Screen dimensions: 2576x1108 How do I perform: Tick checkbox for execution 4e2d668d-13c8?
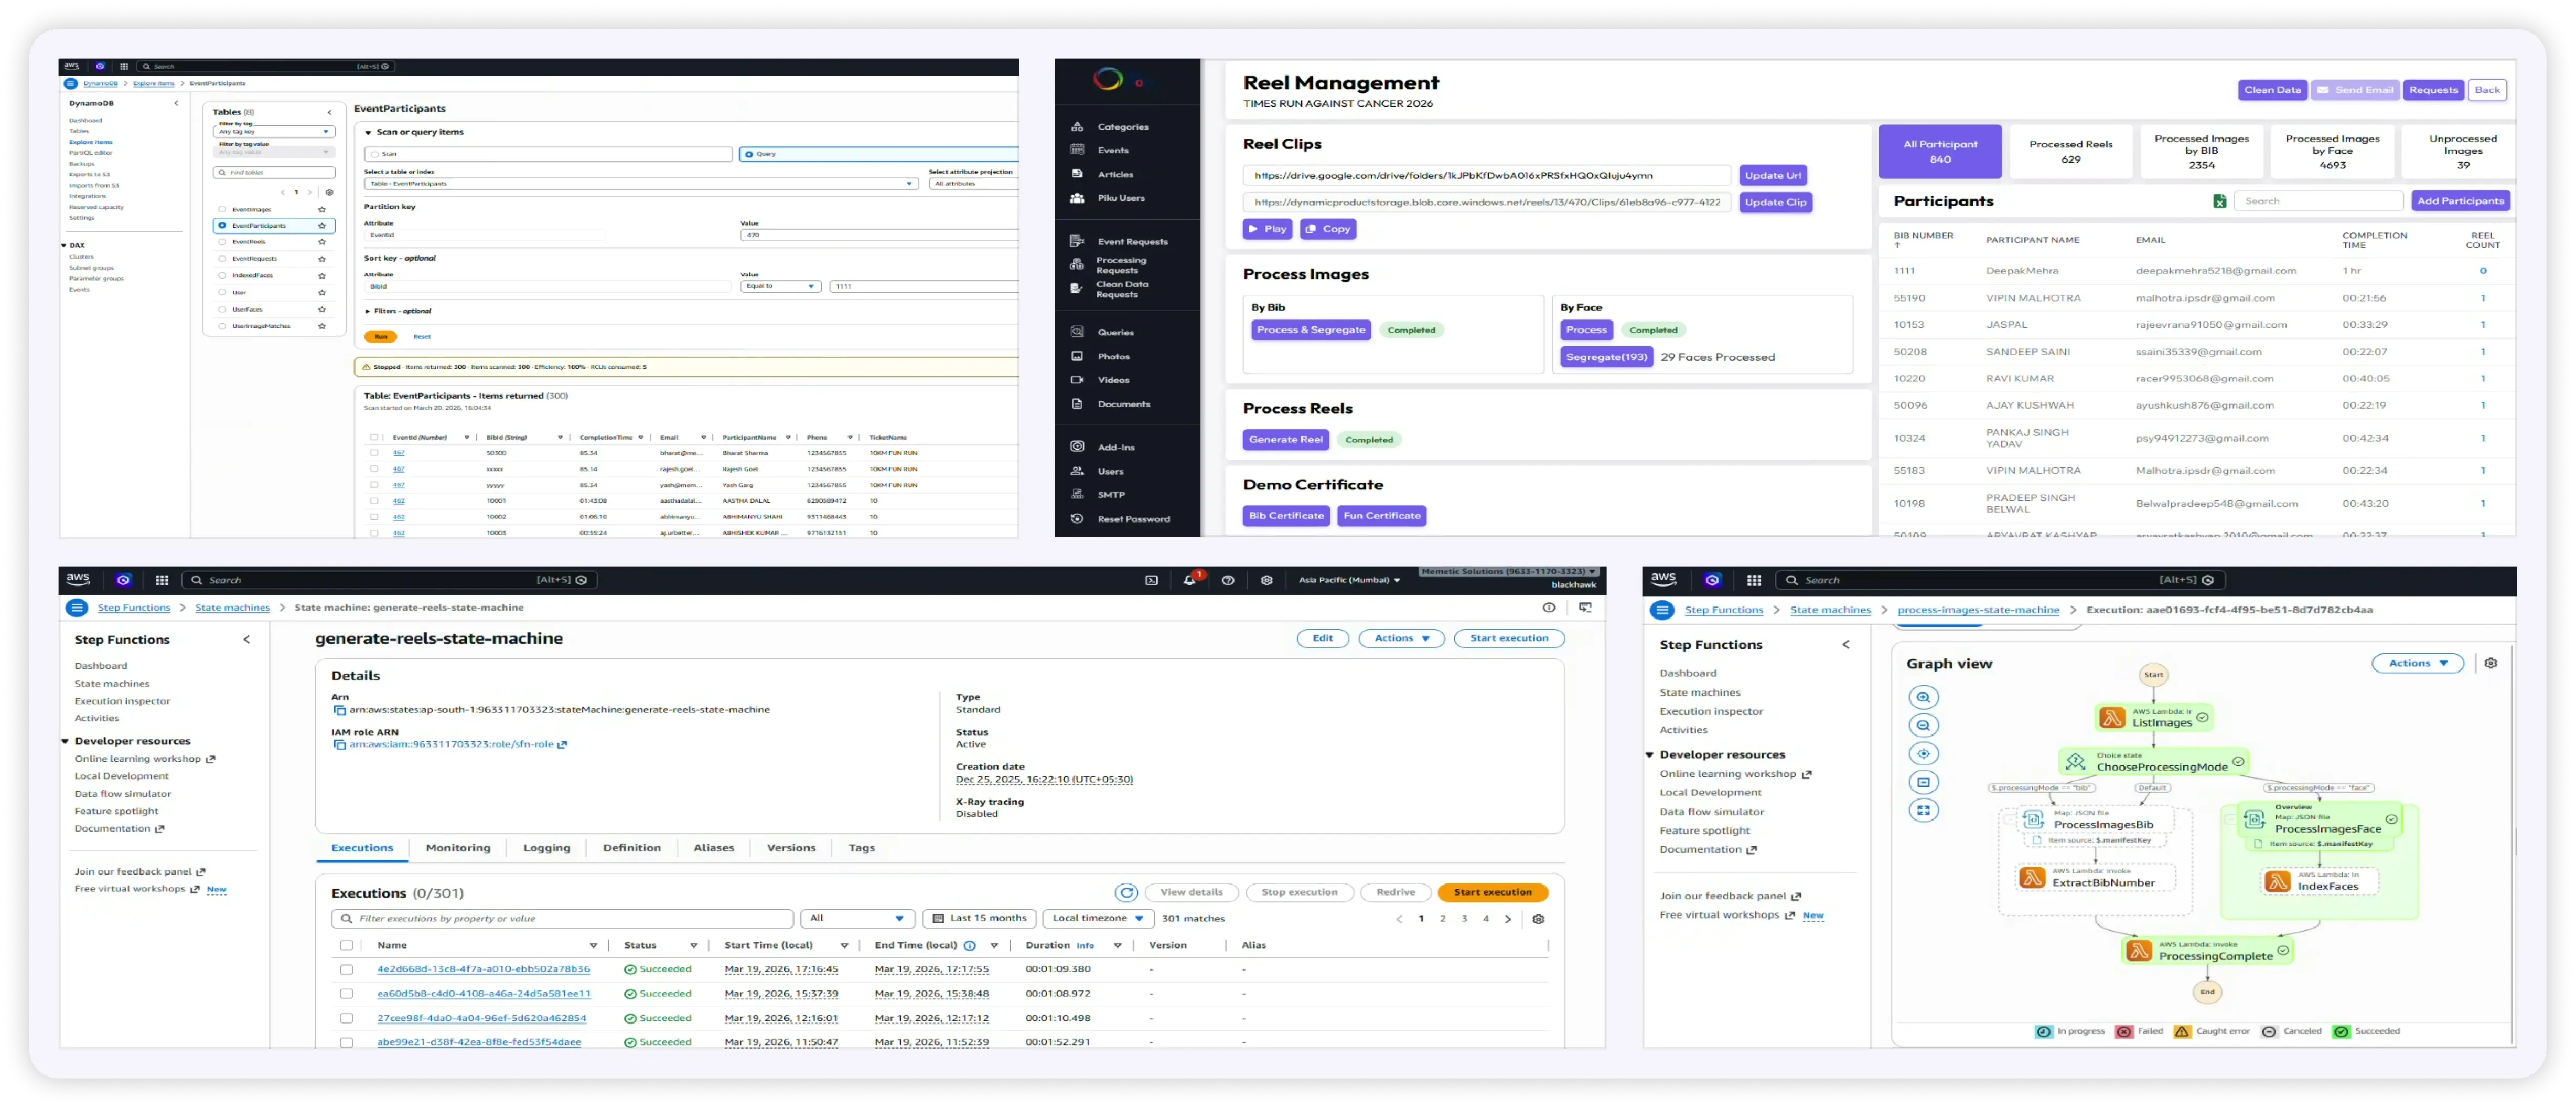346,969
